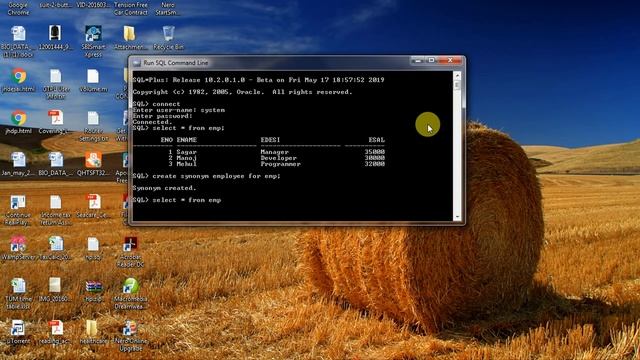Click the 'Developer' designation value

click(279, 158)
